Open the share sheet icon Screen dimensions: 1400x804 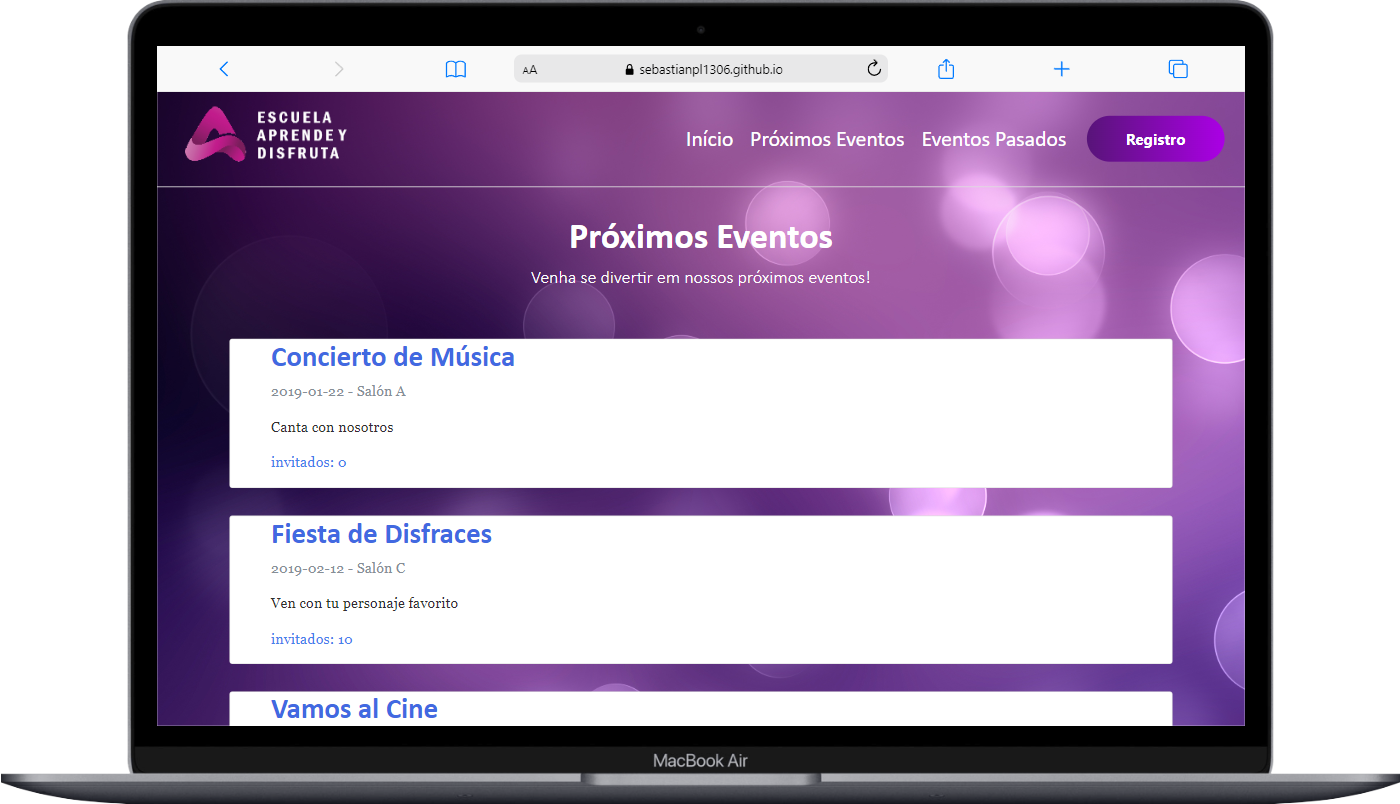[x=946, y=69]
